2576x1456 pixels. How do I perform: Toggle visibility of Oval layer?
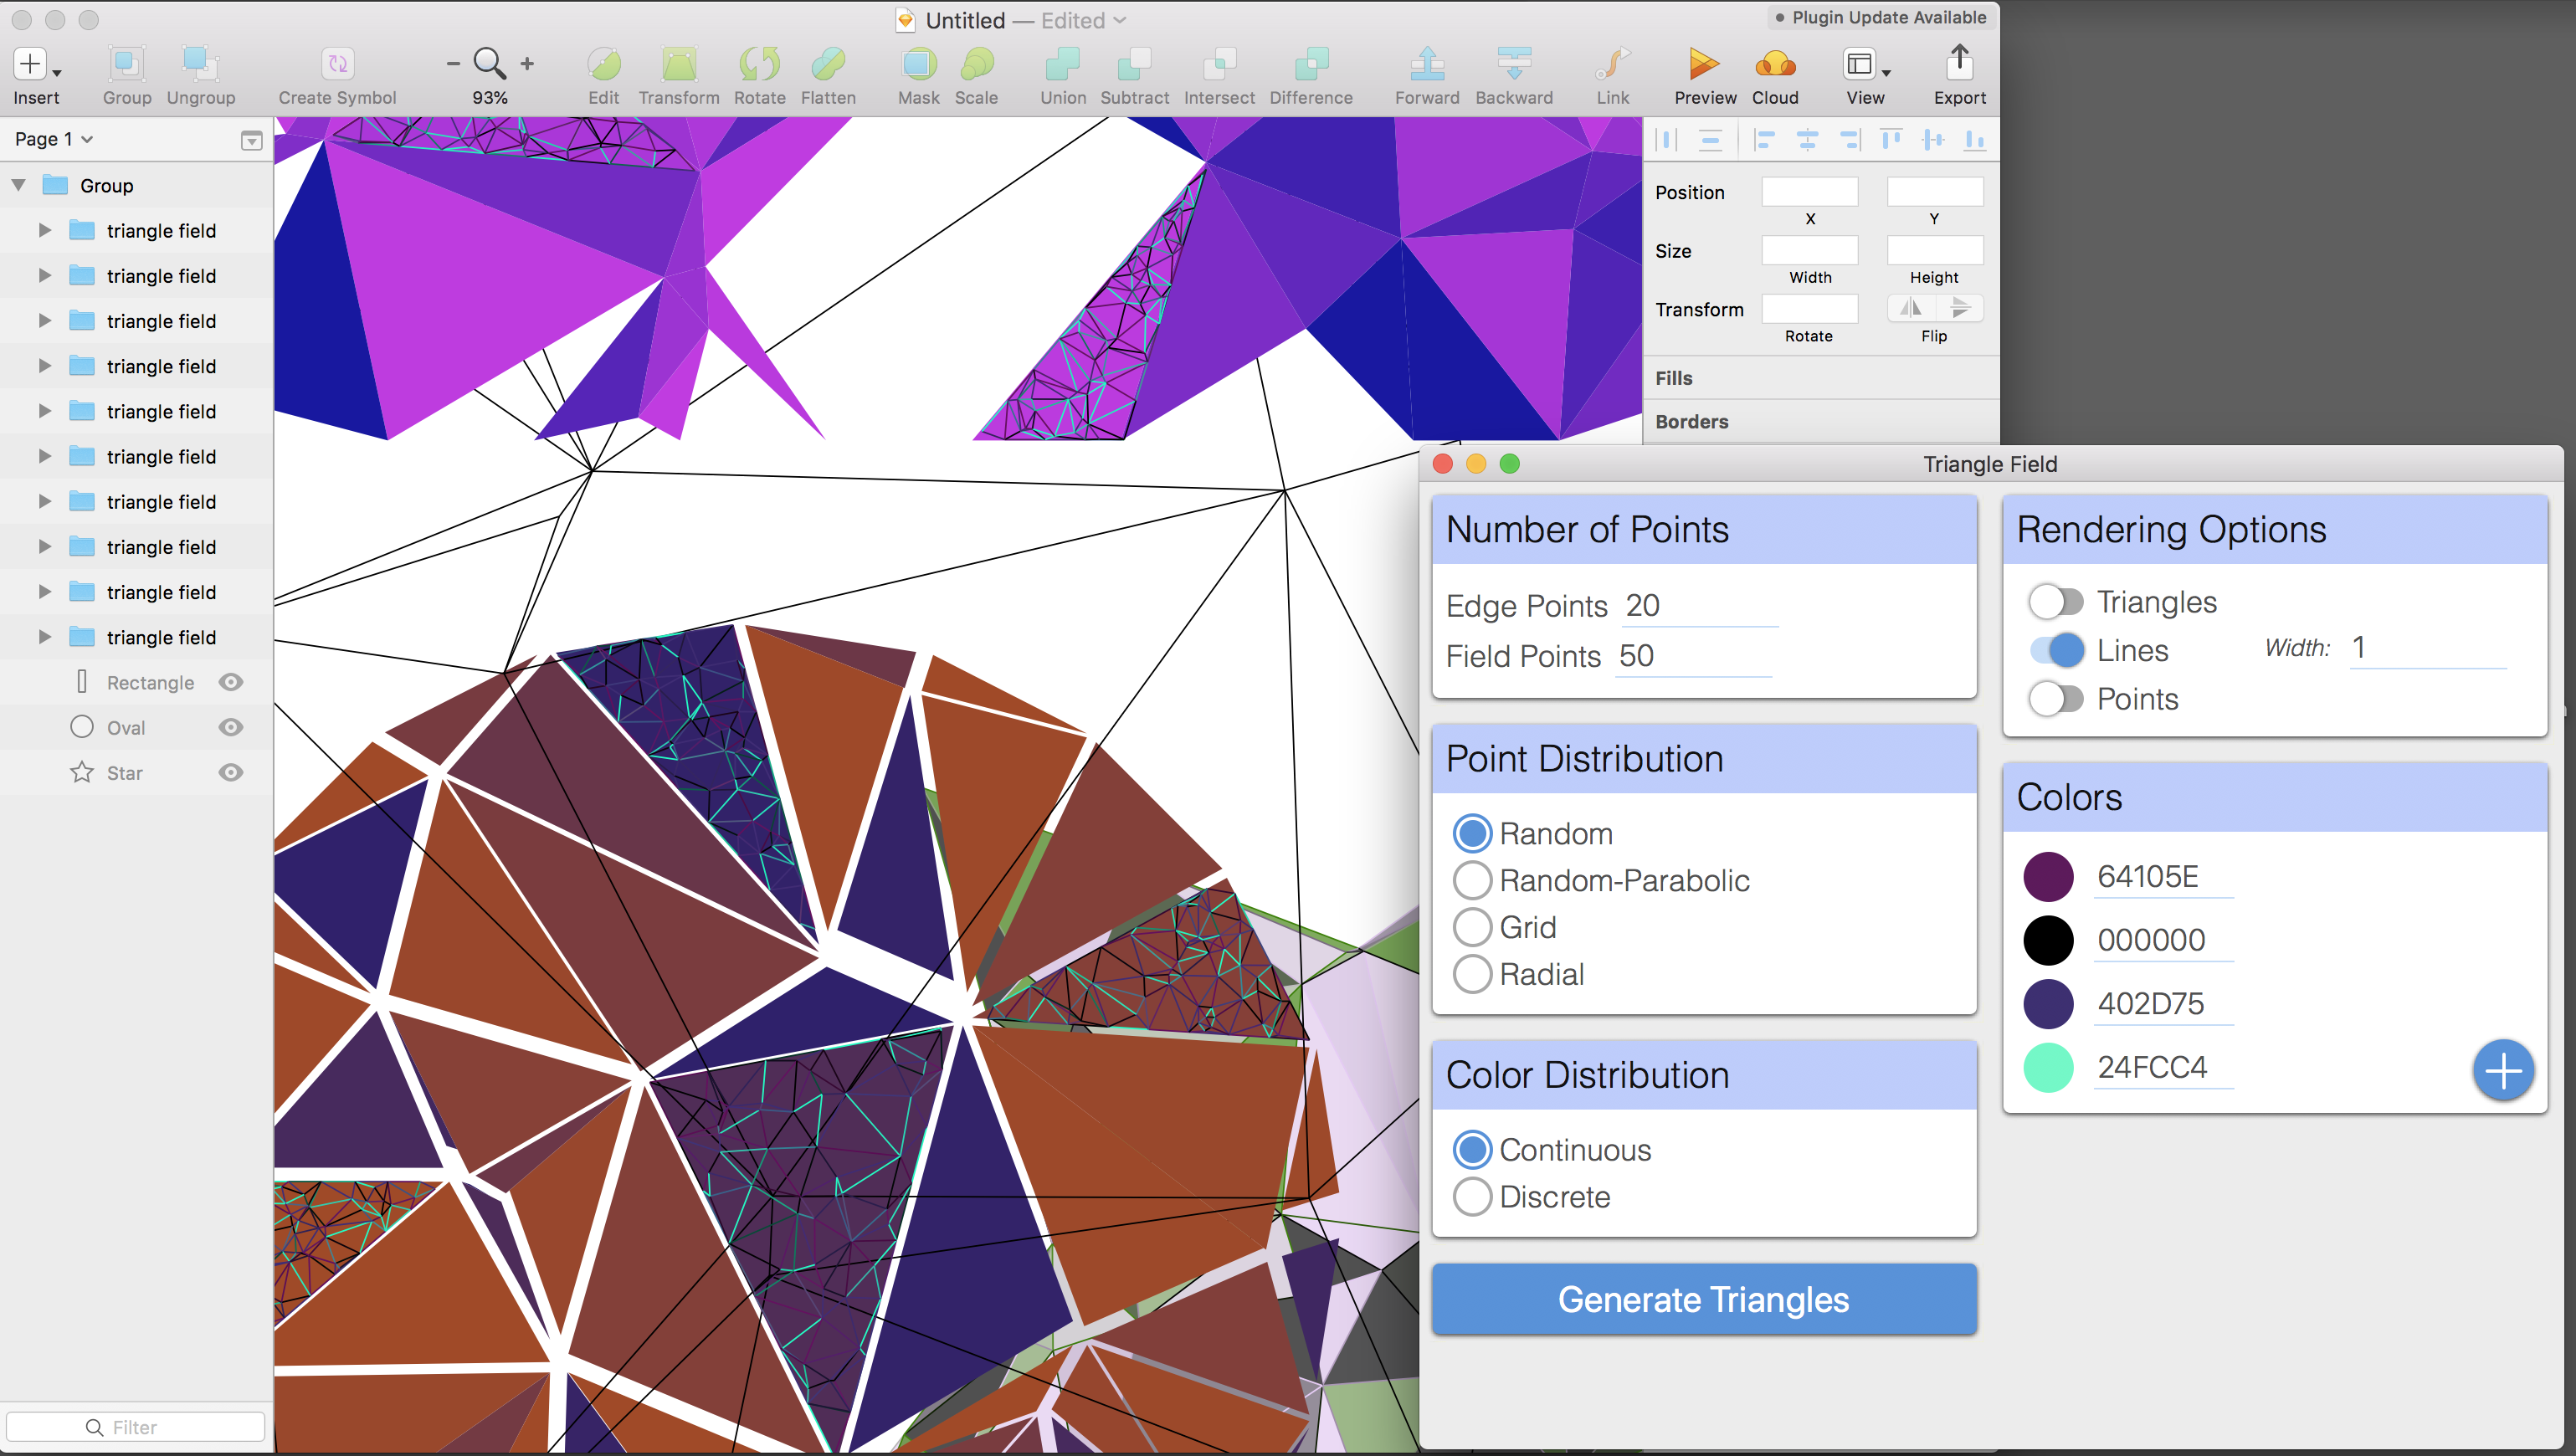click(x=231, y=727)
